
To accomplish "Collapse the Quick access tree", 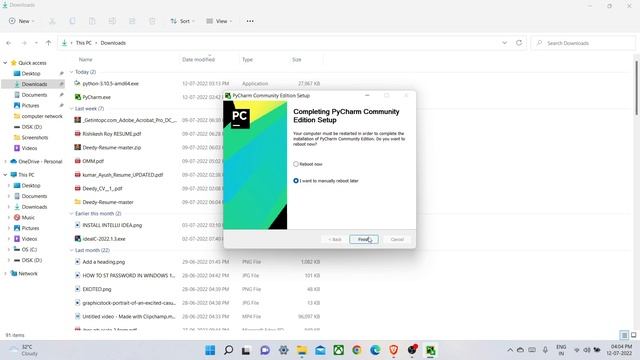I will 5,63.
